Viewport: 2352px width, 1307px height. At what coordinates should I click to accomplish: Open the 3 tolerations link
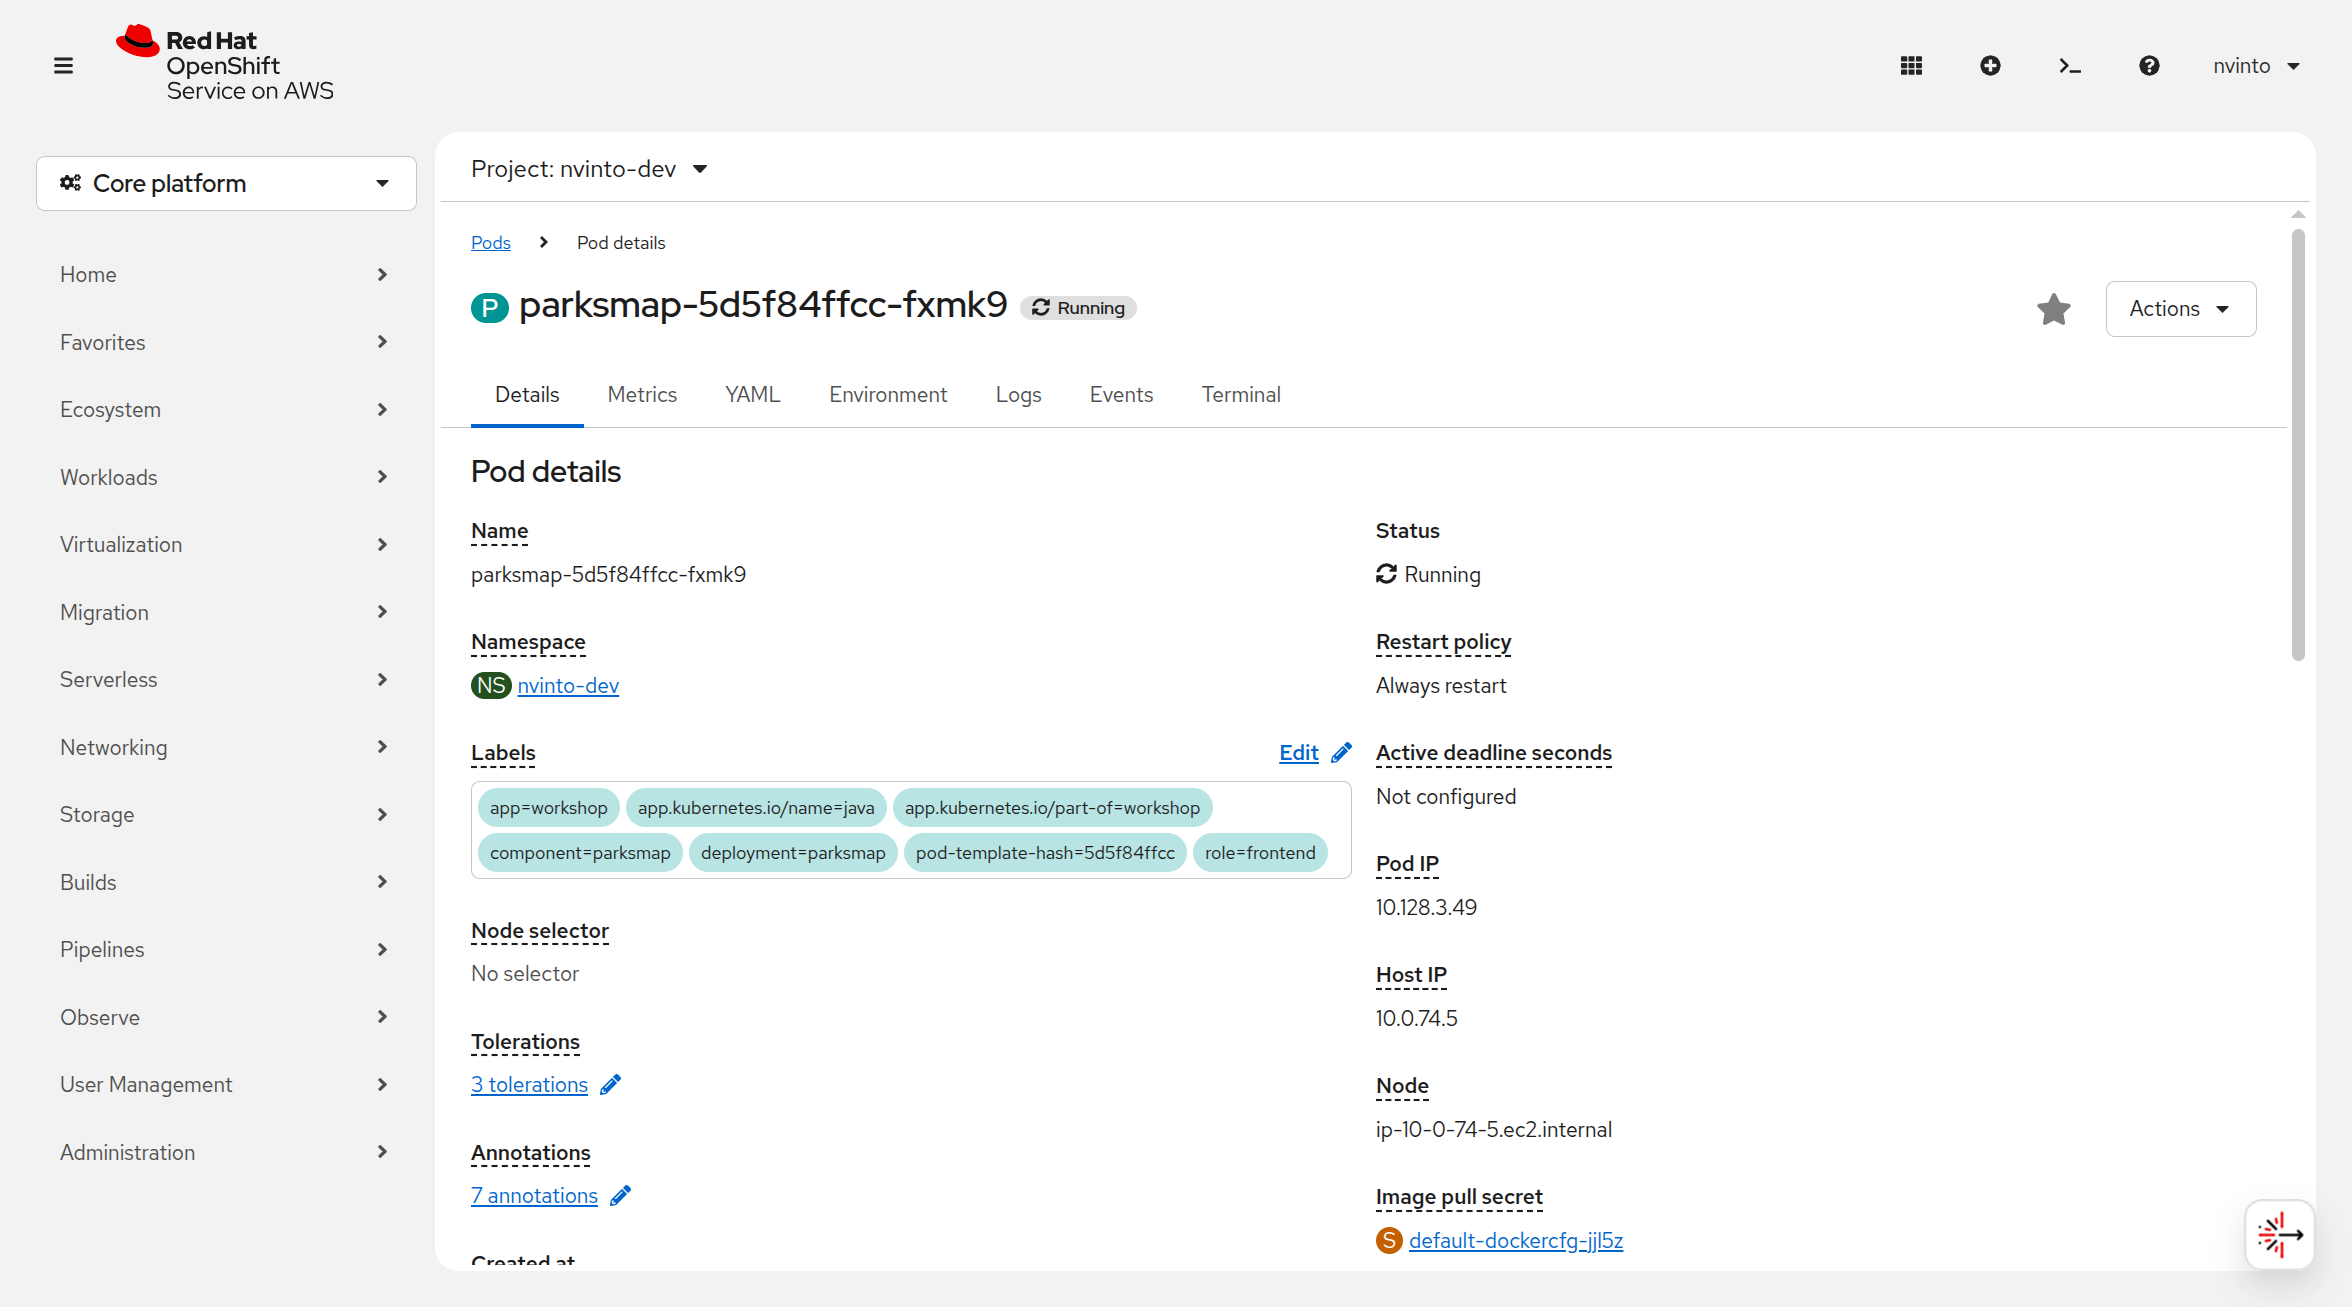(x=530, y=1085)
